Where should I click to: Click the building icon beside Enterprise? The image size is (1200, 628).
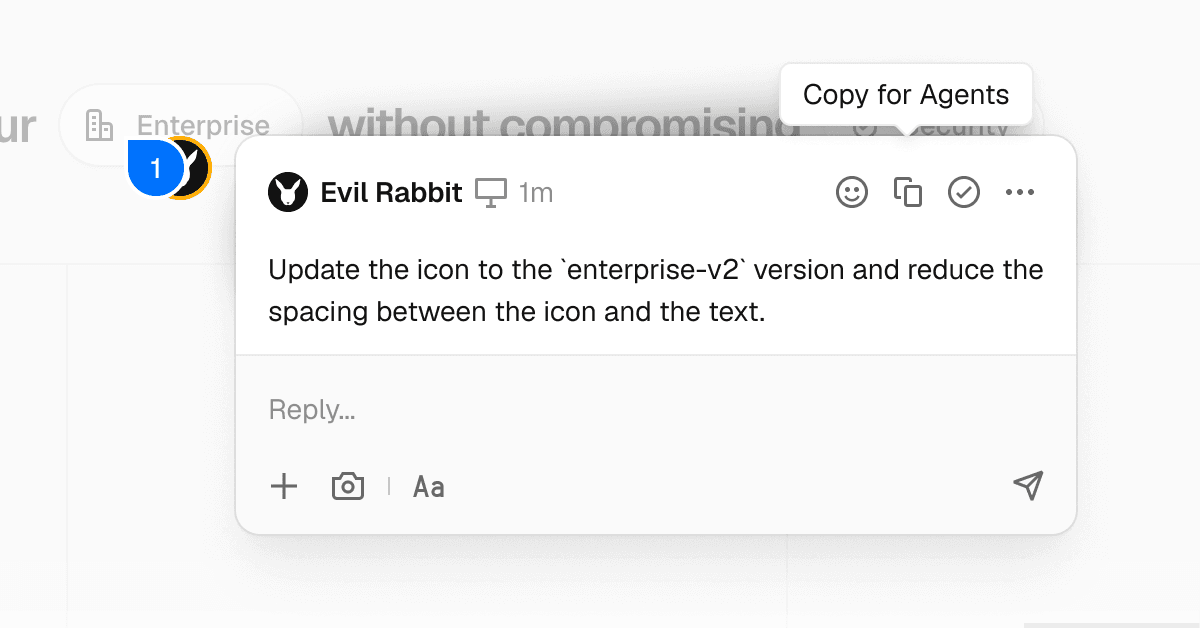[x=100, y=125]
